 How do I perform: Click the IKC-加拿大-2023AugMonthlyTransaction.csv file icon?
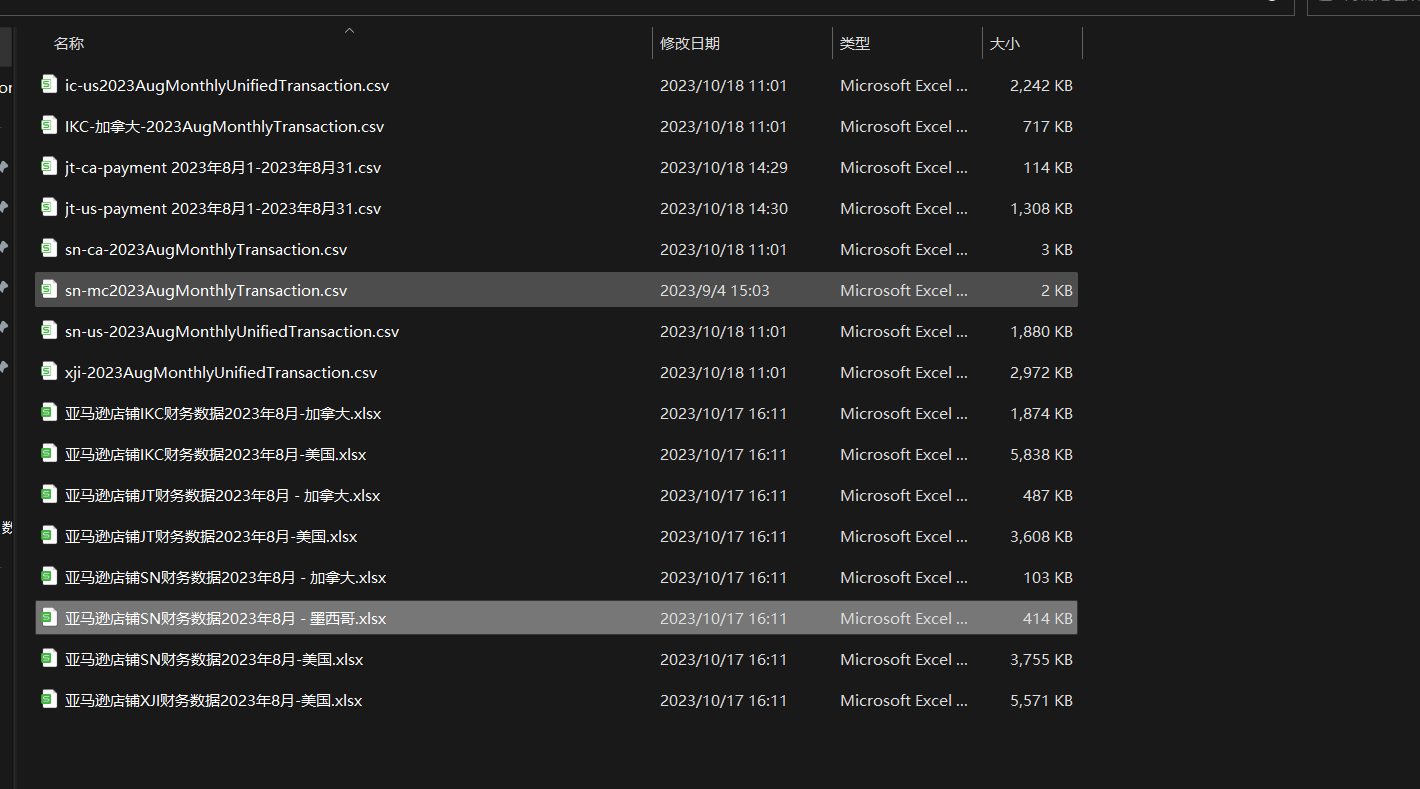(49, 126)
